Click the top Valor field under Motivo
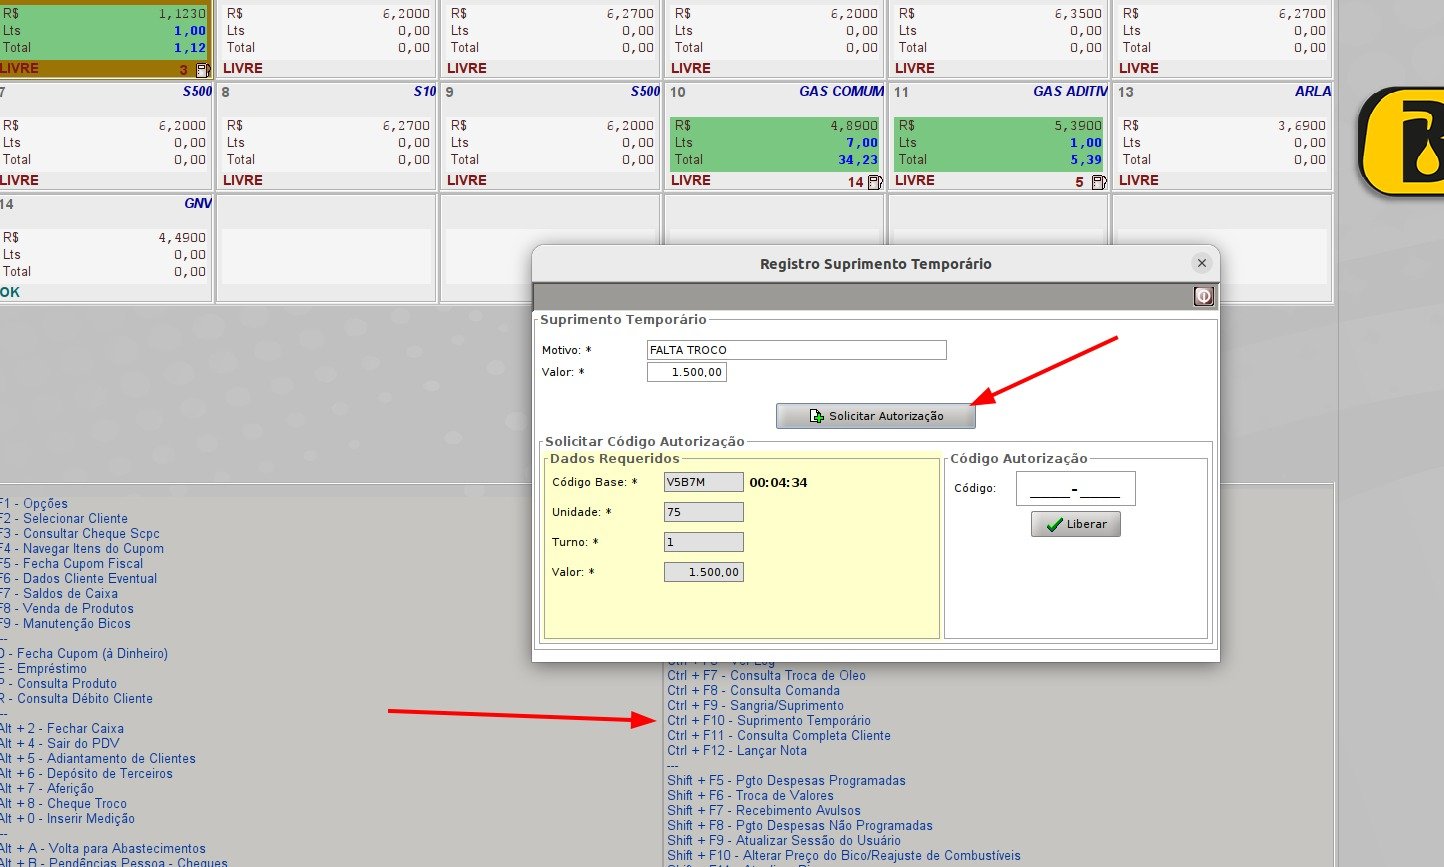This screenshot has width=1444, height=867. tap(687, 372)
